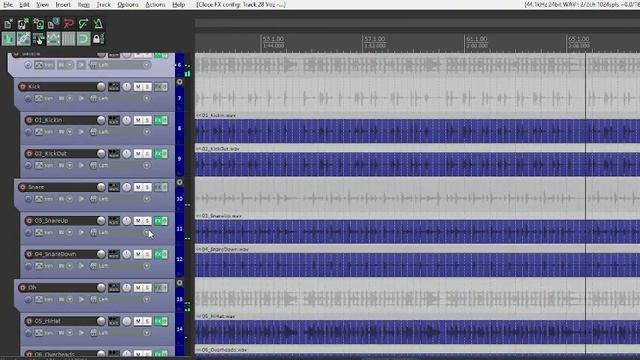The height and width of the screenshot is (360, 640).
Task: Open the Actions menu
Action: tap(155, 4)
